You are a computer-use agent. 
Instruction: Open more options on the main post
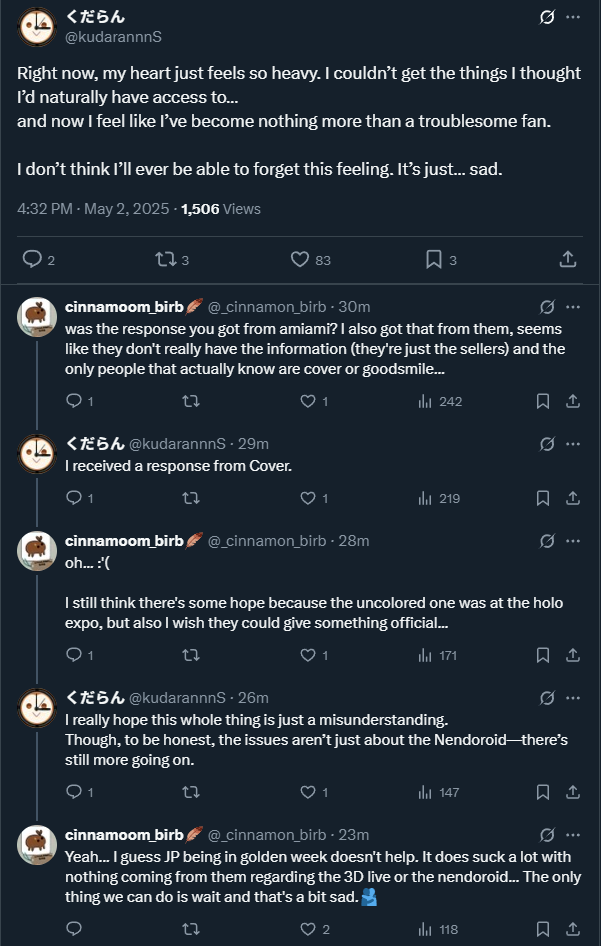click(573, 17)
